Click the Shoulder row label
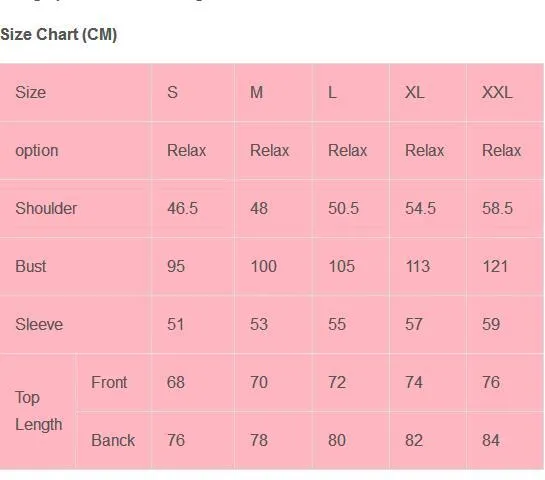This screenshot has width=545, height=480. click(x=46, y=208)
